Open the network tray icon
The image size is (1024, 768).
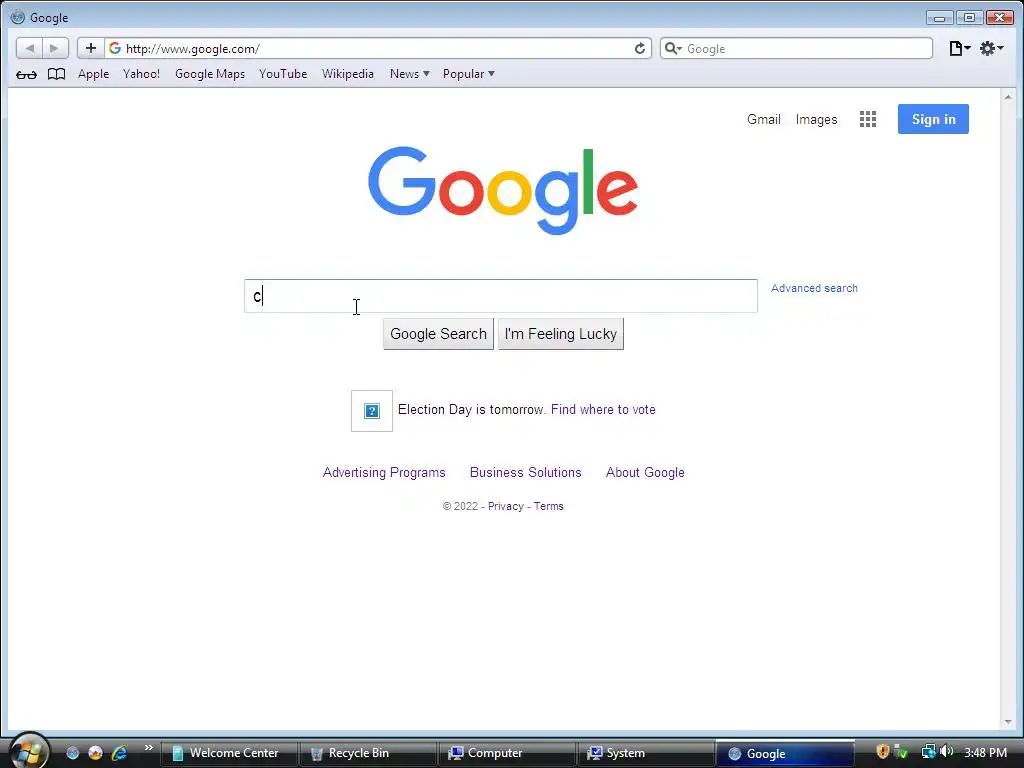[x=928, y=752]
